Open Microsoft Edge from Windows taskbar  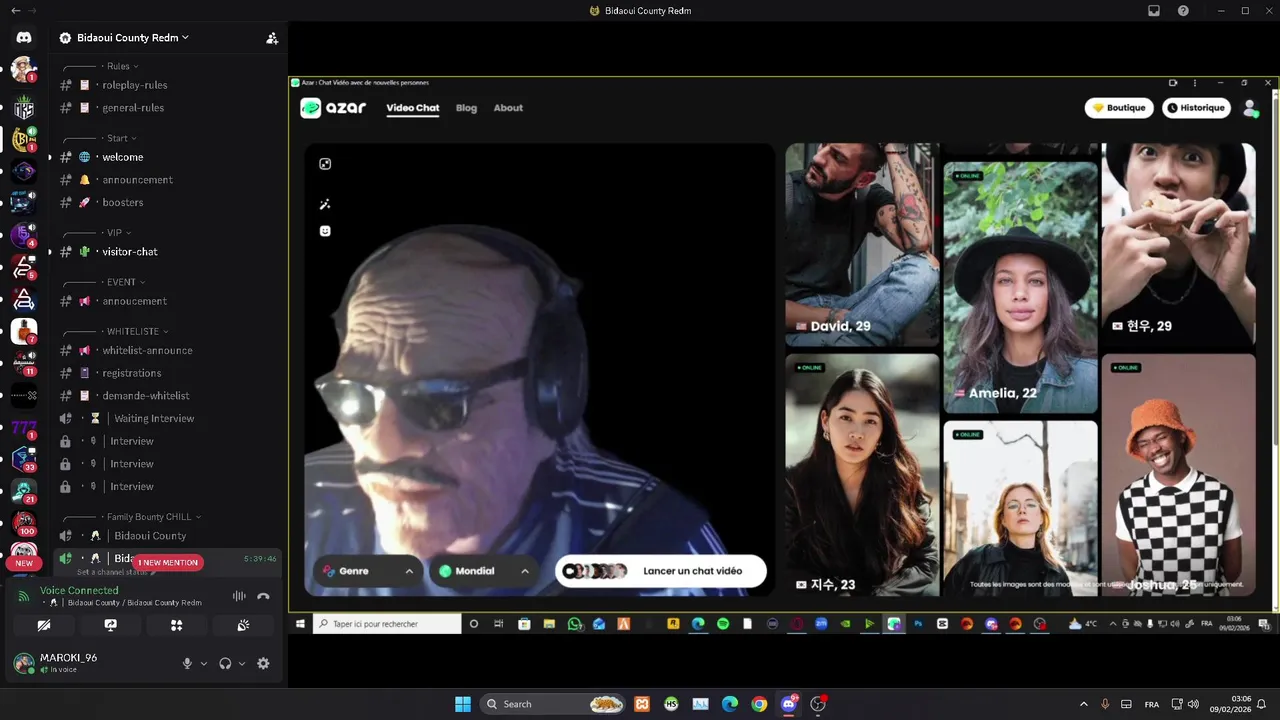(x=730, y=704)
